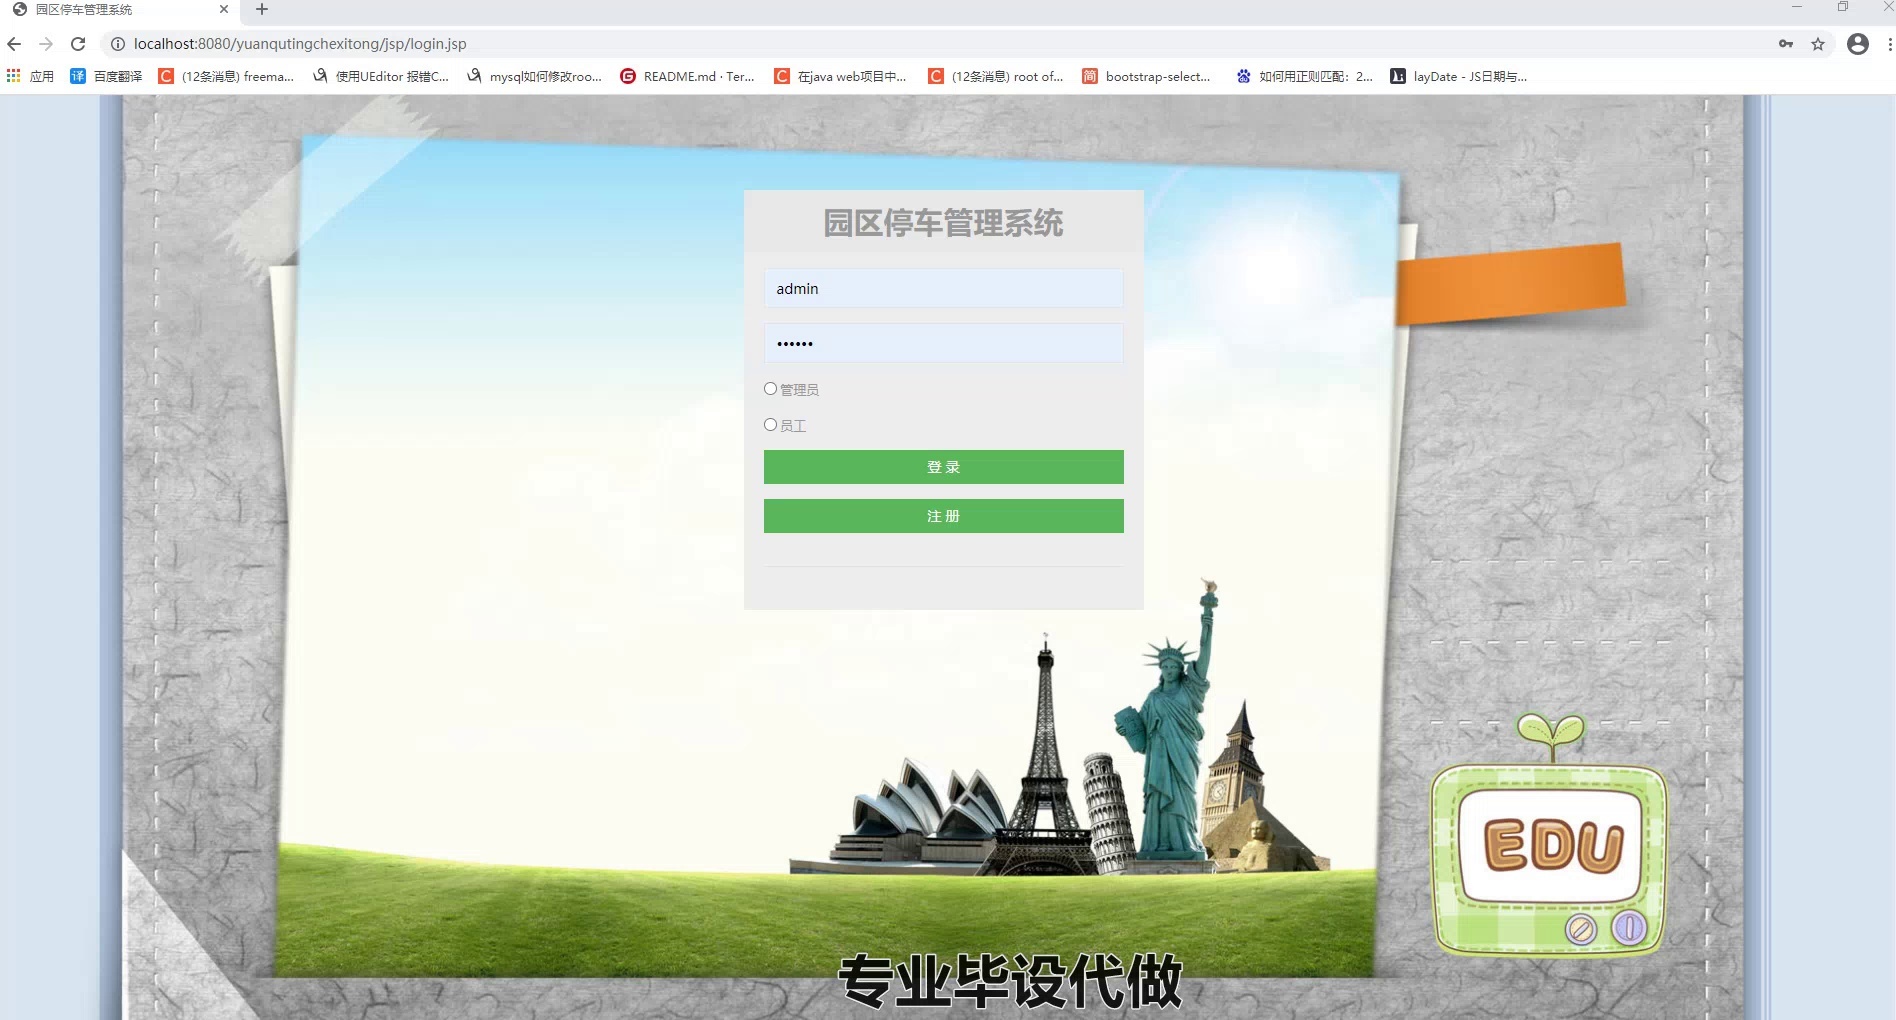The height and width of the screenshot is (1020, 1896).
Task: Open the freema... bookmark
Action: pyautogui.click(x=226, y=76)
